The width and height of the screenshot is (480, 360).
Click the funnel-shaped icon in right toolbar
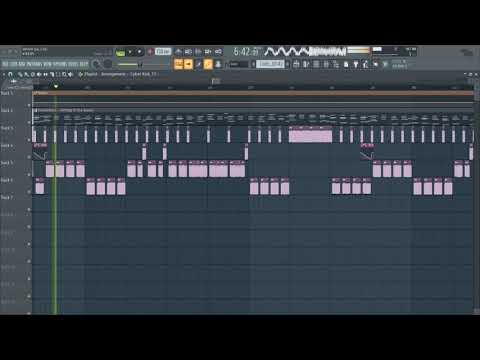(x=355, y=64)
